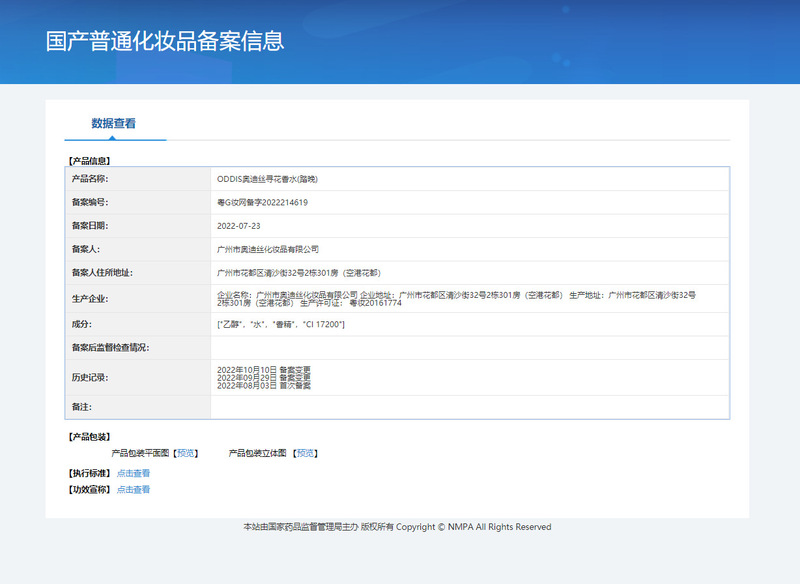
Task: Click the ingredients list with CI 17200
Action: [281, 324]
